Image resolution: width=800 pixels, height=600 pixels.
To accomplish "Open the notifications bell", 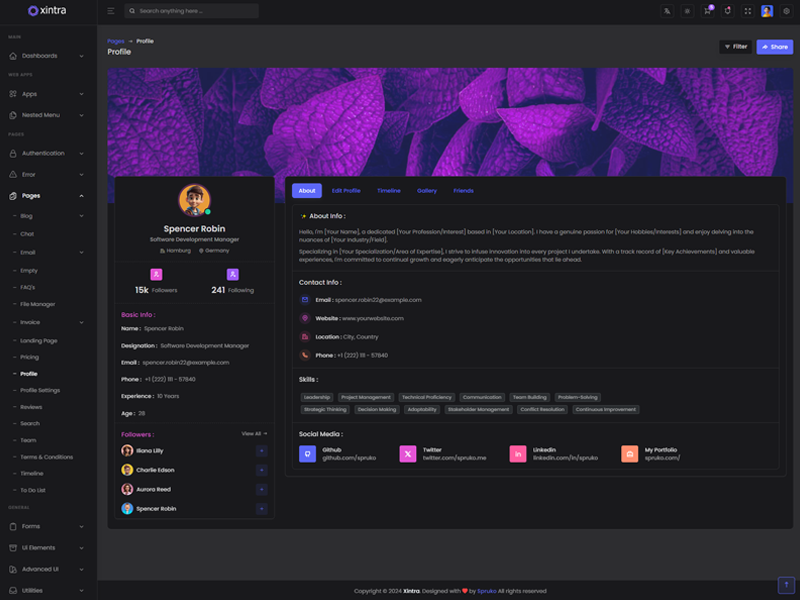I will tap(727, 11).
